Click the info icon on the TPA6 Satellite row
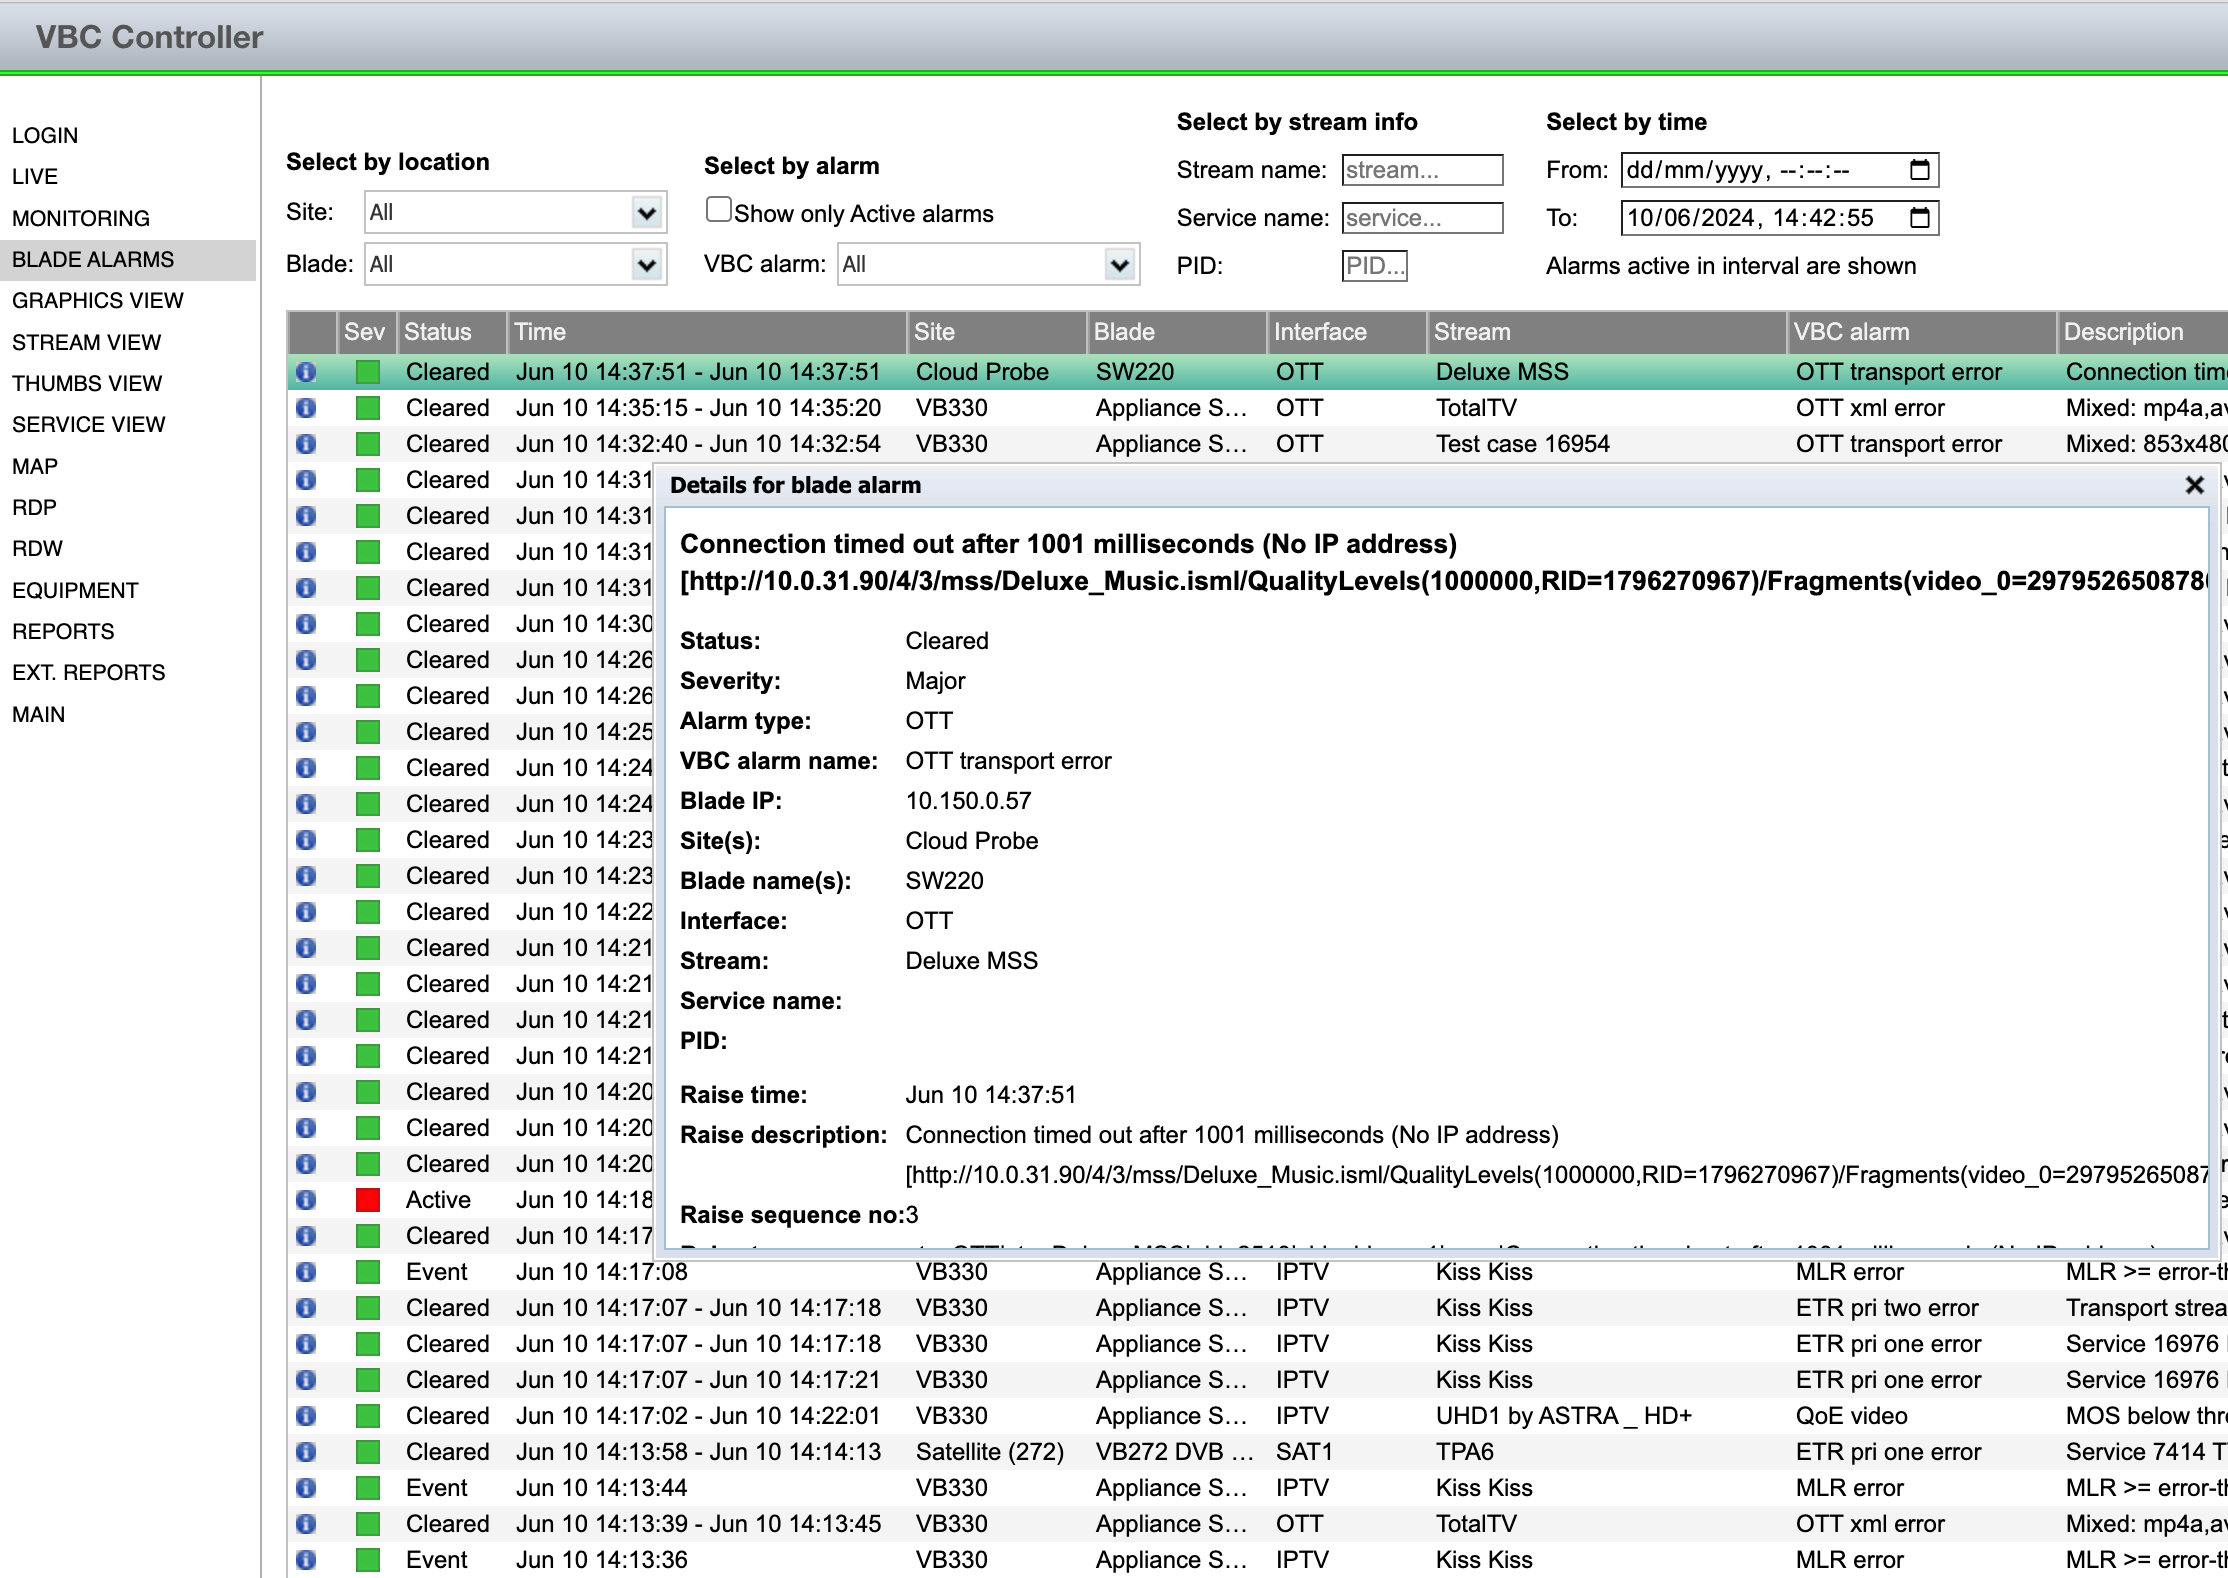The width and height of the screenshot is (2228, 1578). tap(306, 1452)
